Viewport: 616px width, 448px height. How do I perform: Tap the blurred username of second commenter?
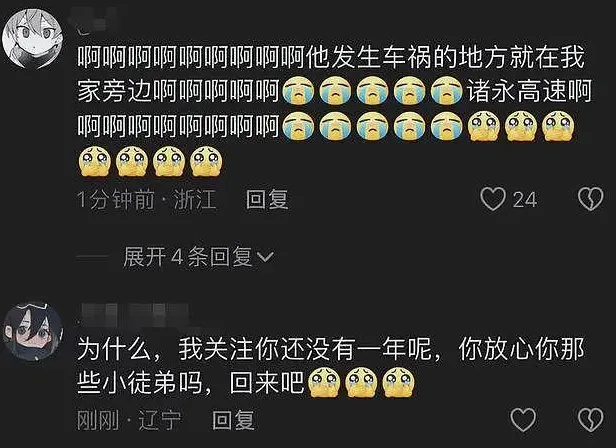point(132,314)
